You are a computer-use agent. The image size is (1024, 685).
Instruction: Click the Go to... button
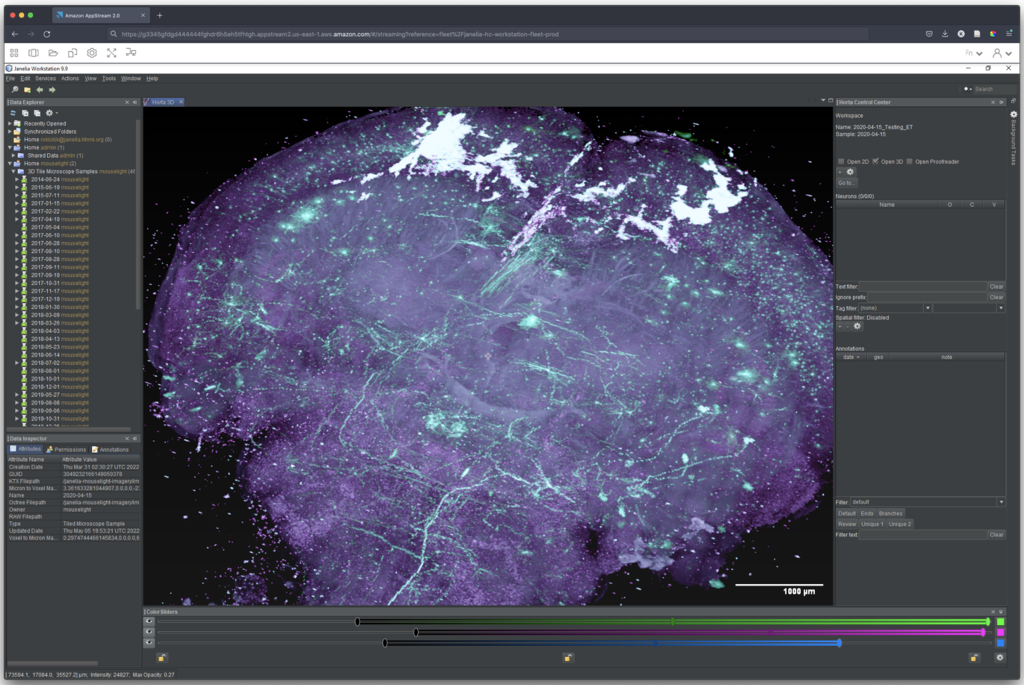[x=846, y=183]
